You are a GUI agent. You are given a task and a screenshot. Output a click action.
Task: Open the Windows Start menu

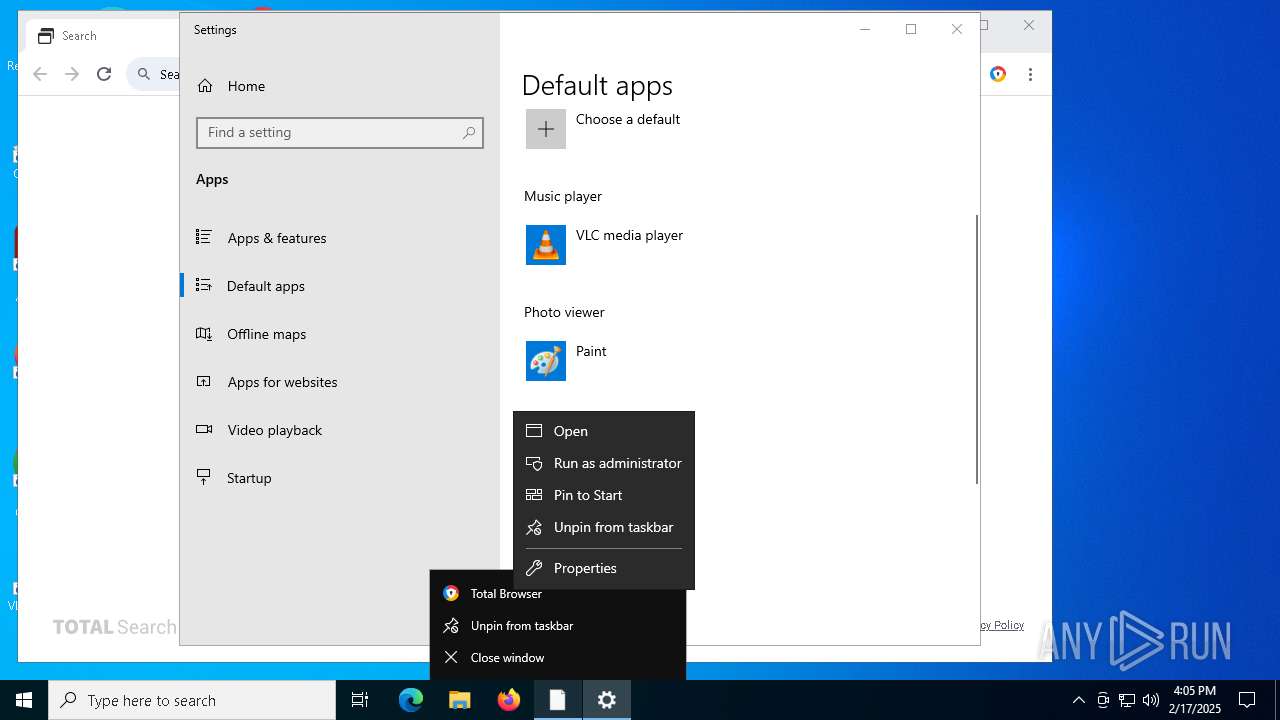click(x=24, y=700)
